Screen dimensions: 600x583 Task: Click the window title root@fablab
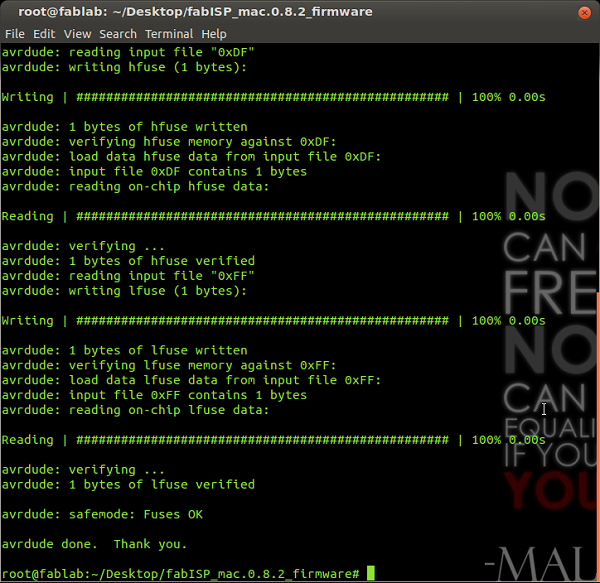pyautogui.click(x=195, y=12)
